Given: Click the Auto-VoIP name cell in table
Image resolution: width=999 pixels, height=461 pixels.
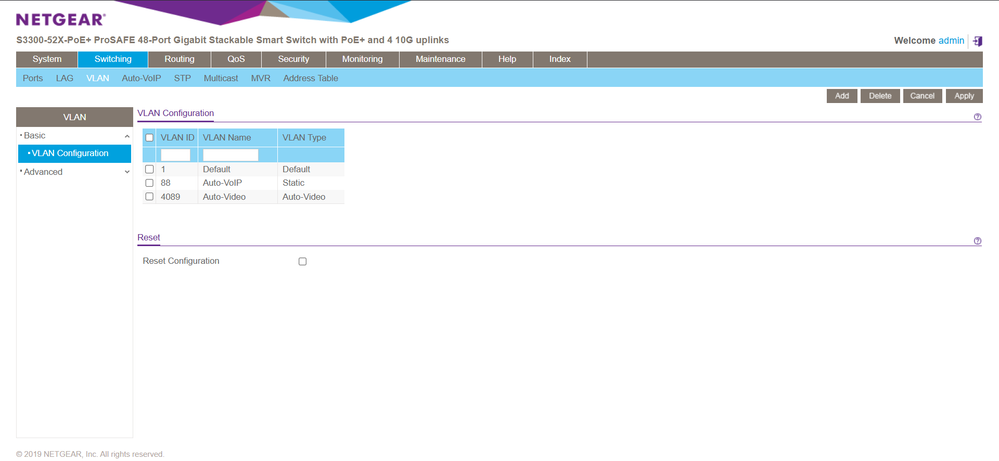Looking at the screenshot, I should tap(222, 183).
